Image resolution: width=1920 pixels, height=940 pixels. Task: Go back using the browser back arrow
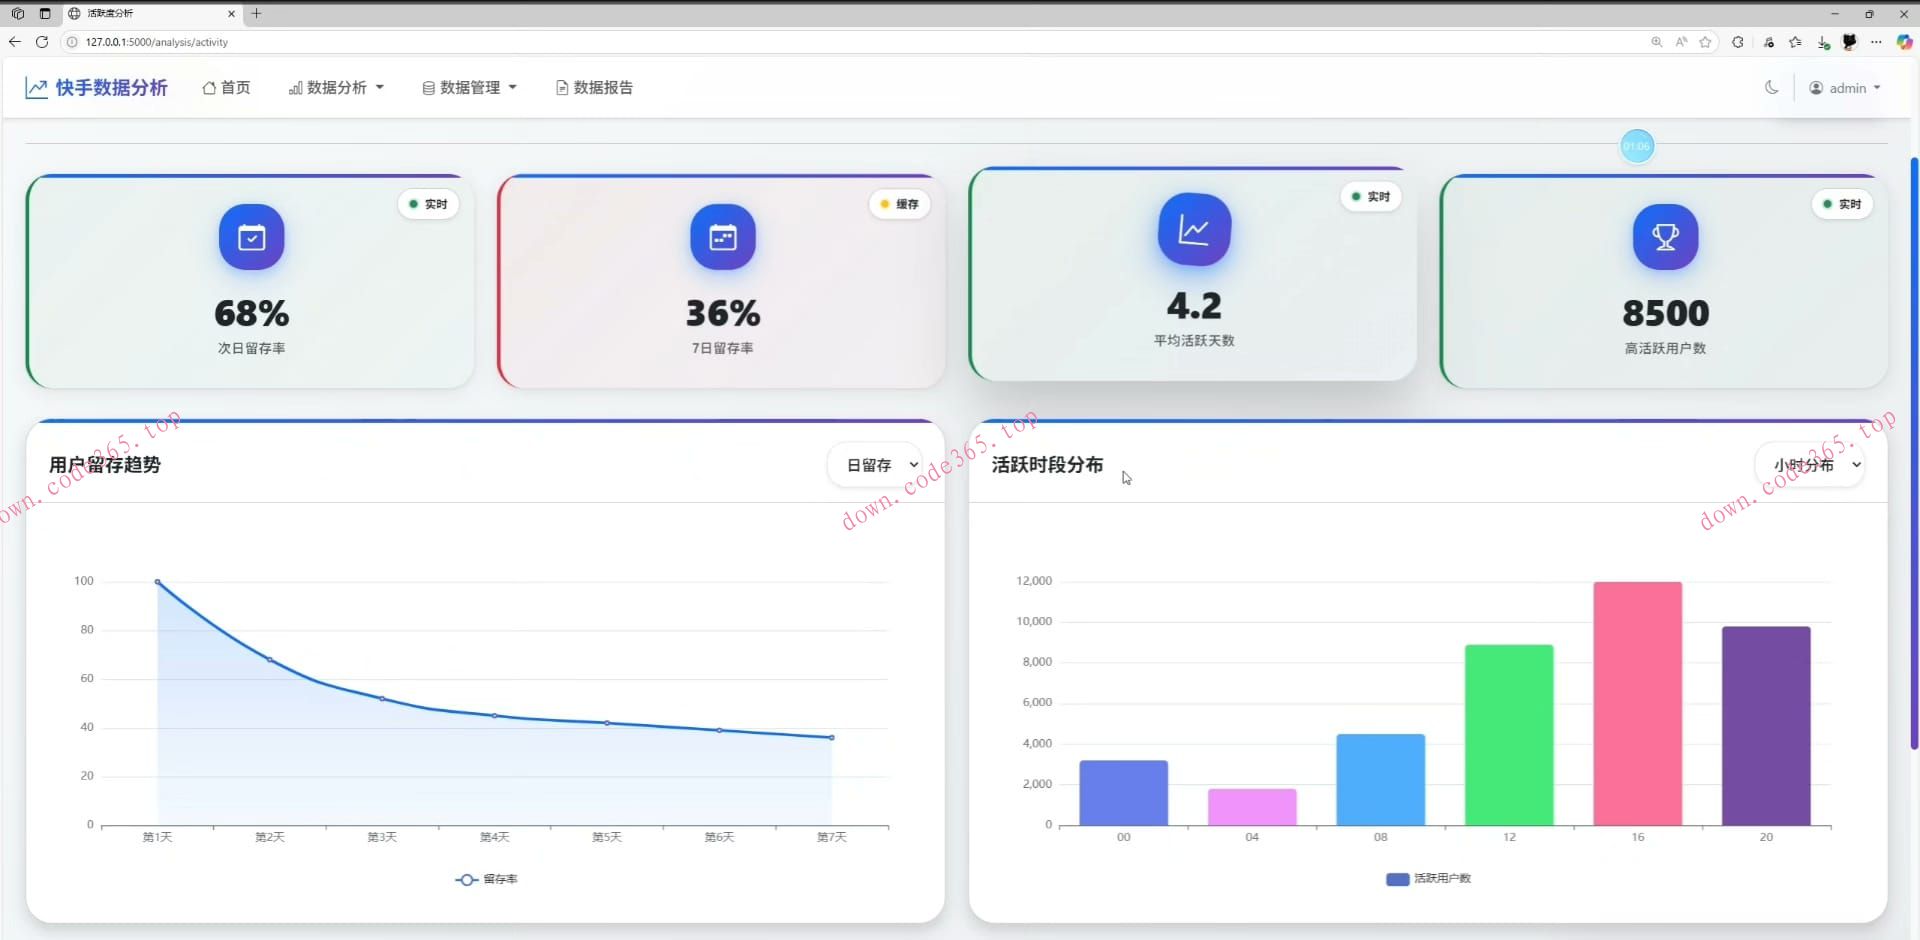[15, 42]
